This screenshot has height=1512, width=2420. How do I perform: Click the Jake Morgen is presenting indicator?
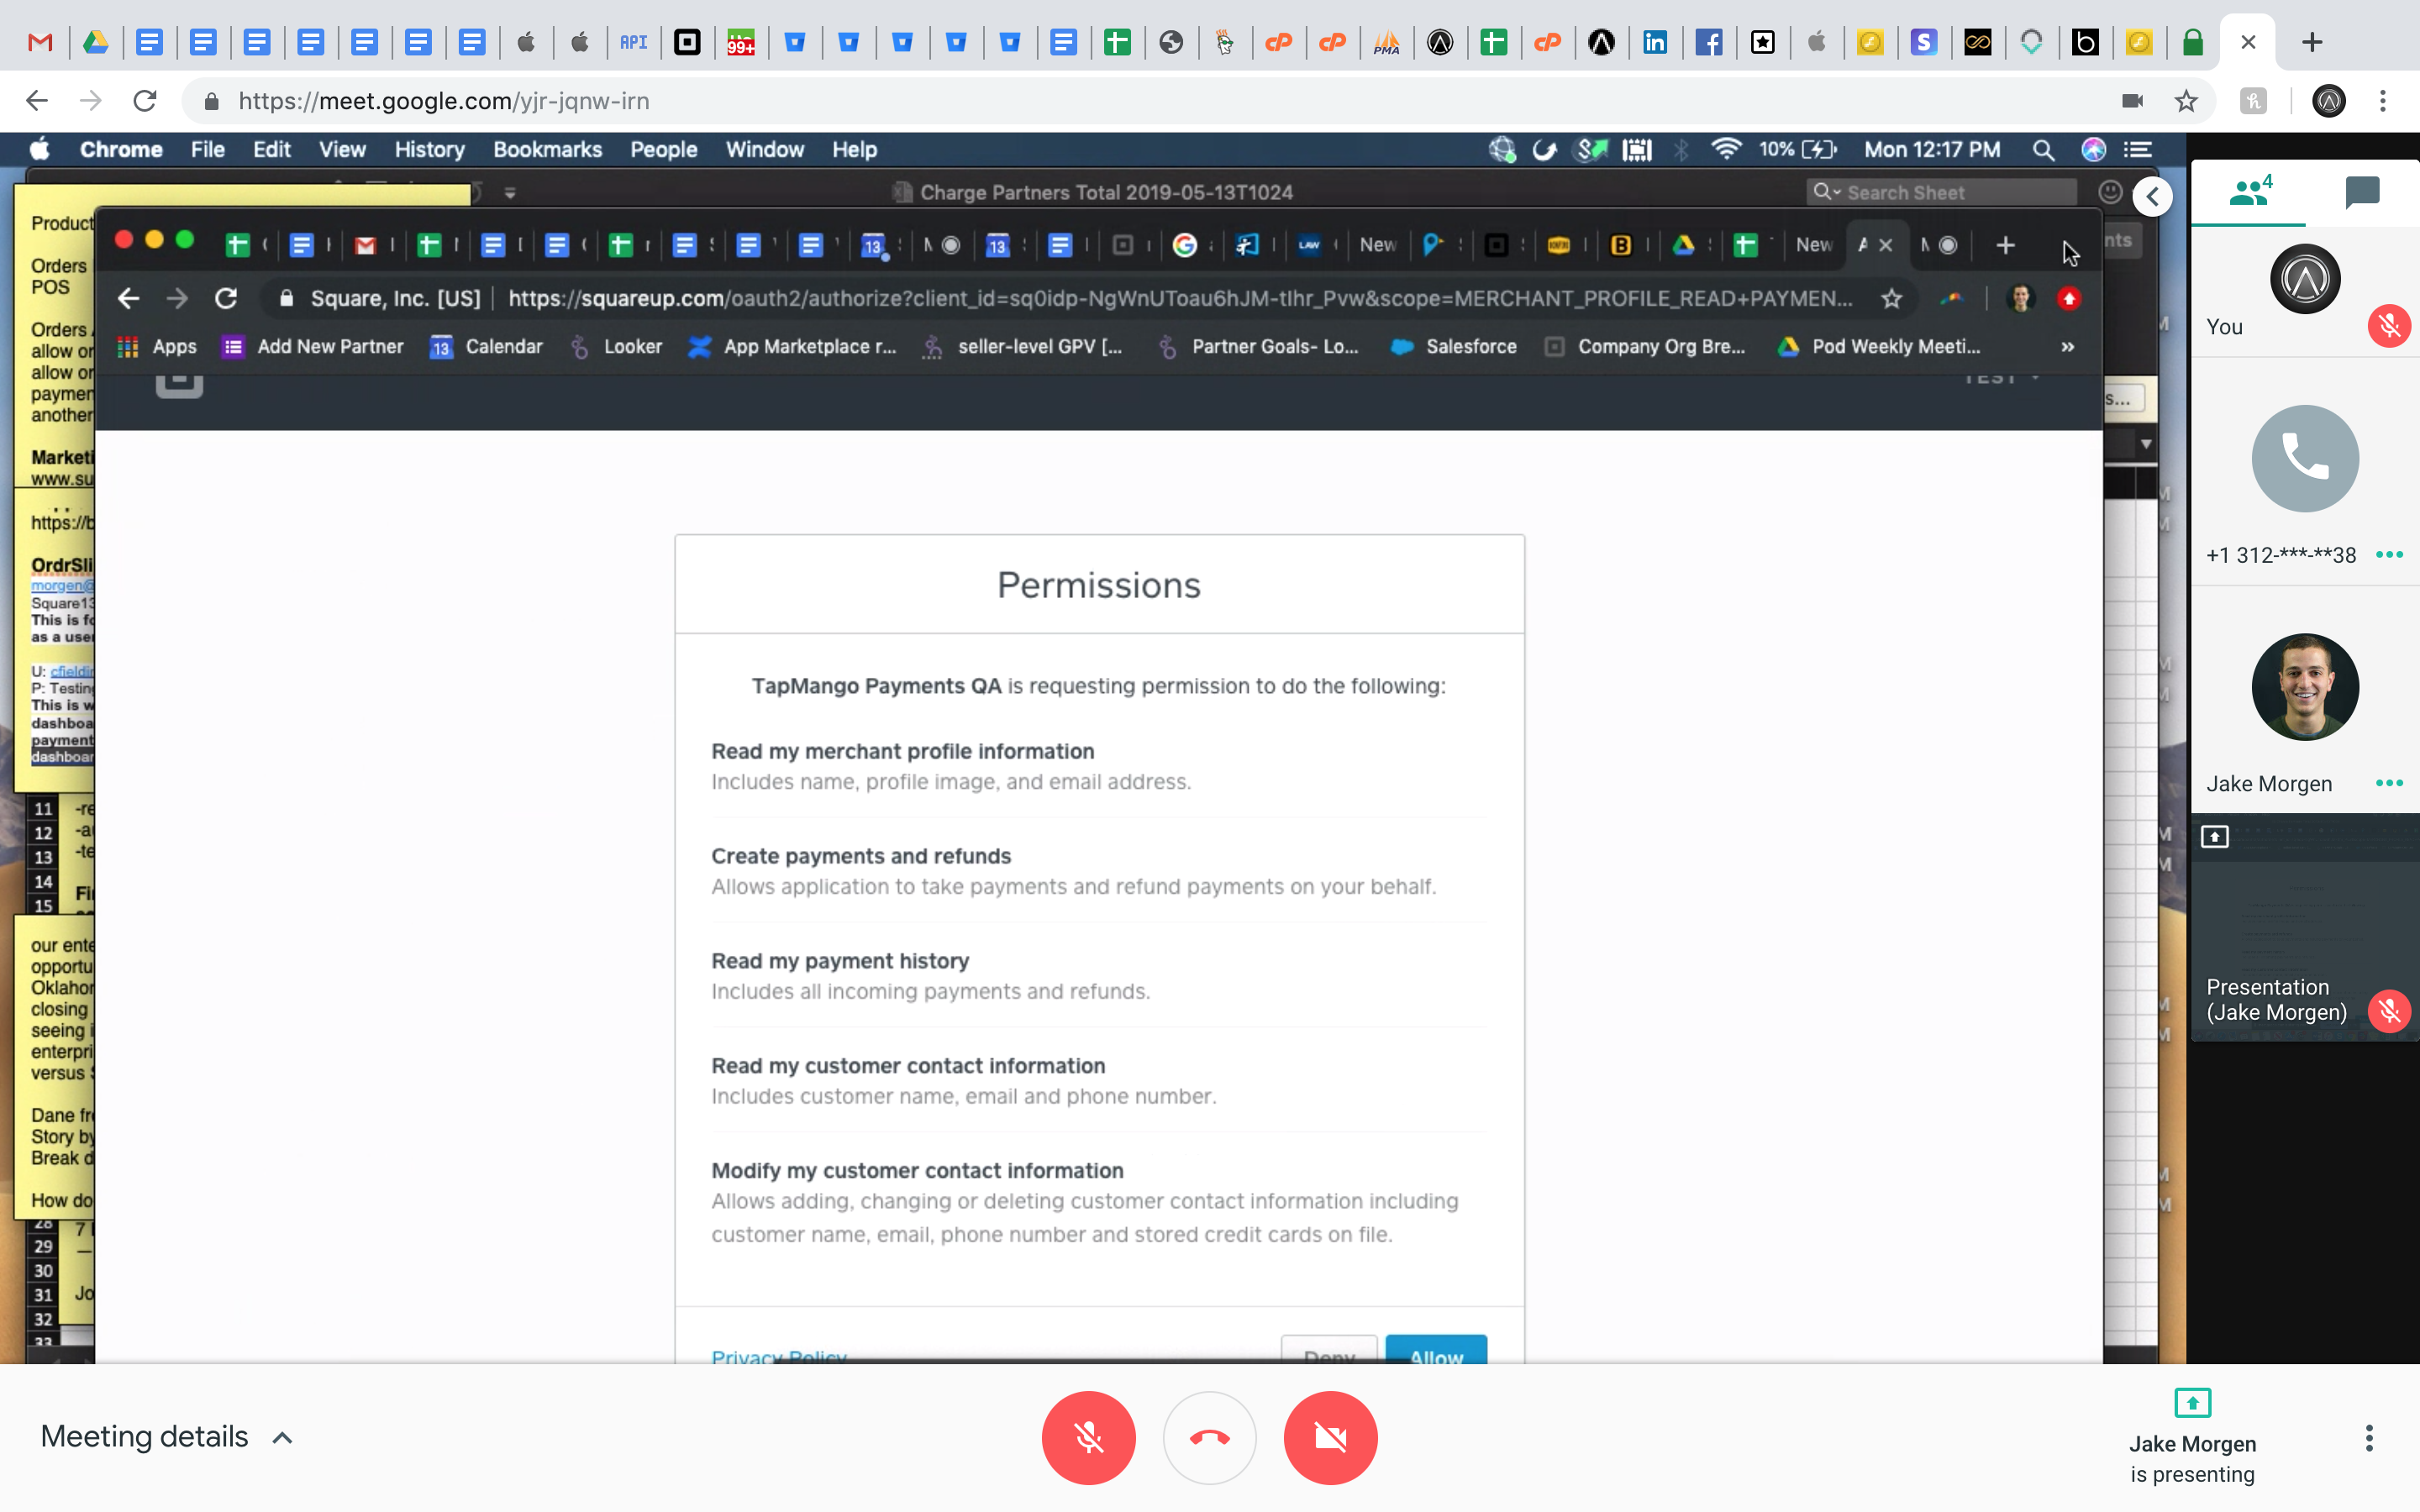[x=2192, y=1437]
